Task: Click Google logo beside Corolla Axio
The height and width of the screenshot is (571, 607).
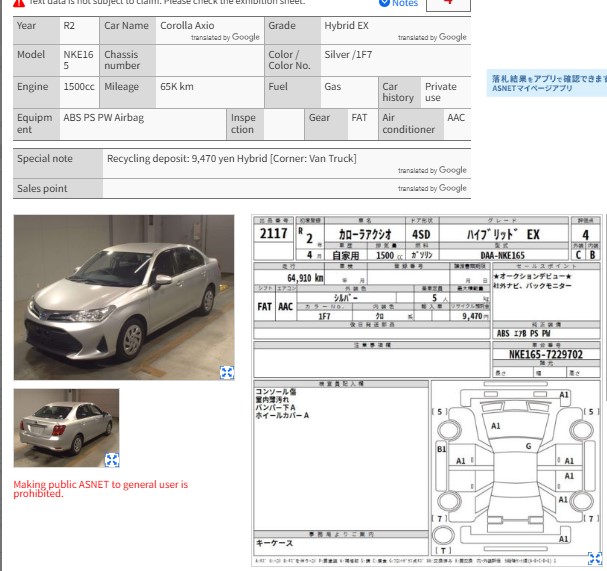Action: pyautogui.click(x=246, y=37)
